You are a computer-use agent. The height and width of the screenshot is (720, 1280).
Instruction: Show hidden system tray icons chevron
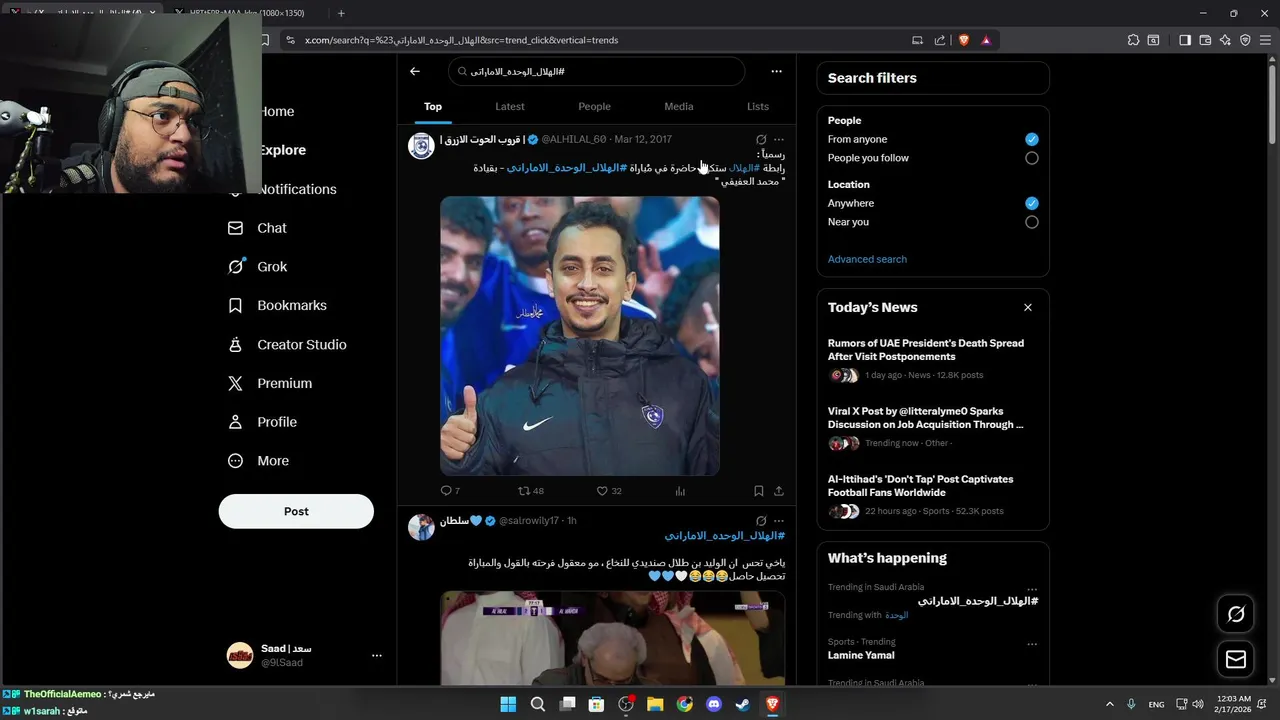(x=1109, y=704)
